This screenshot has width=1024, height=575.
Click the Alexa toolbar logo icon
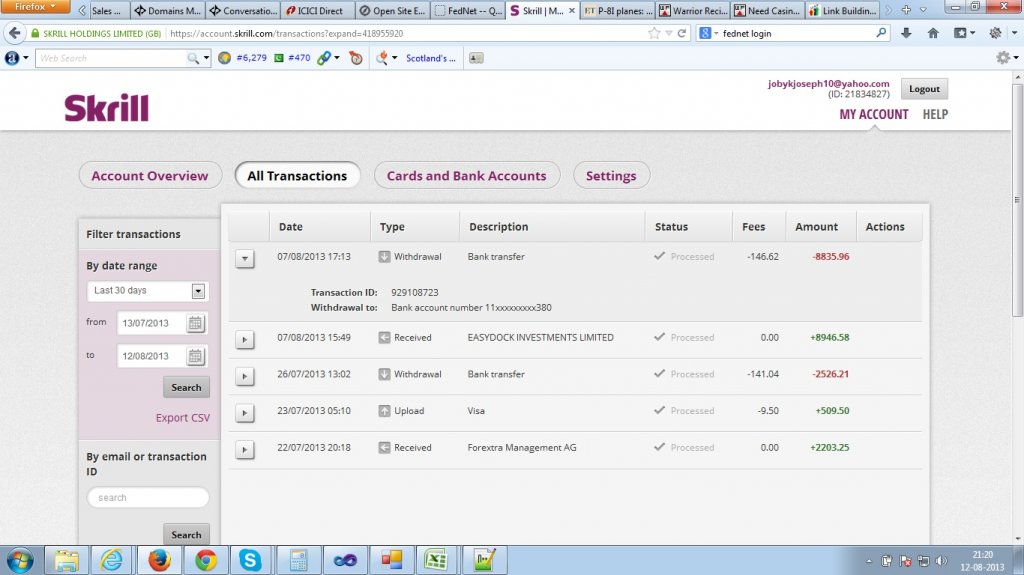pyautogui.click(x=12, y=58)
